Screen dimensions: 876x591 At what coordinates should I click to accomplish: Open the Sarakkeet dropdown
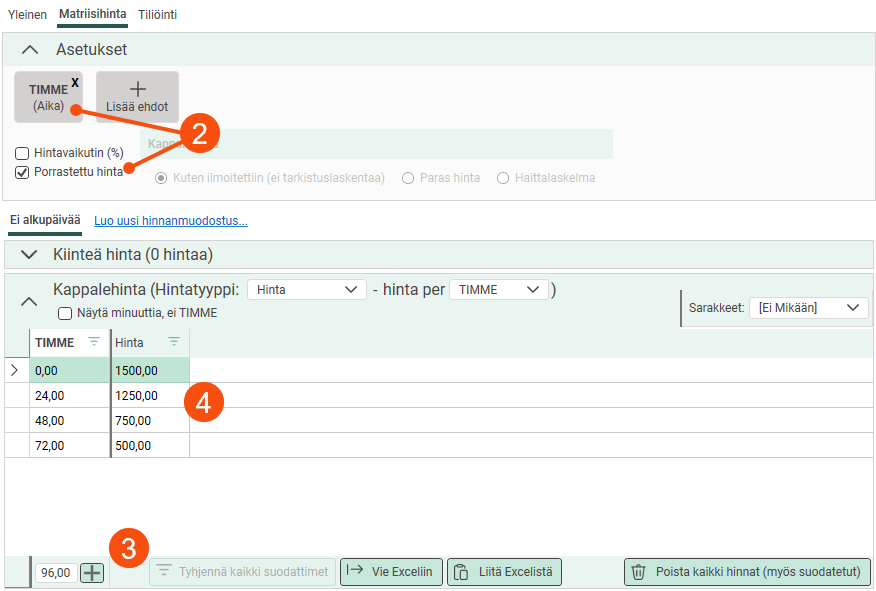coord(808,308)
